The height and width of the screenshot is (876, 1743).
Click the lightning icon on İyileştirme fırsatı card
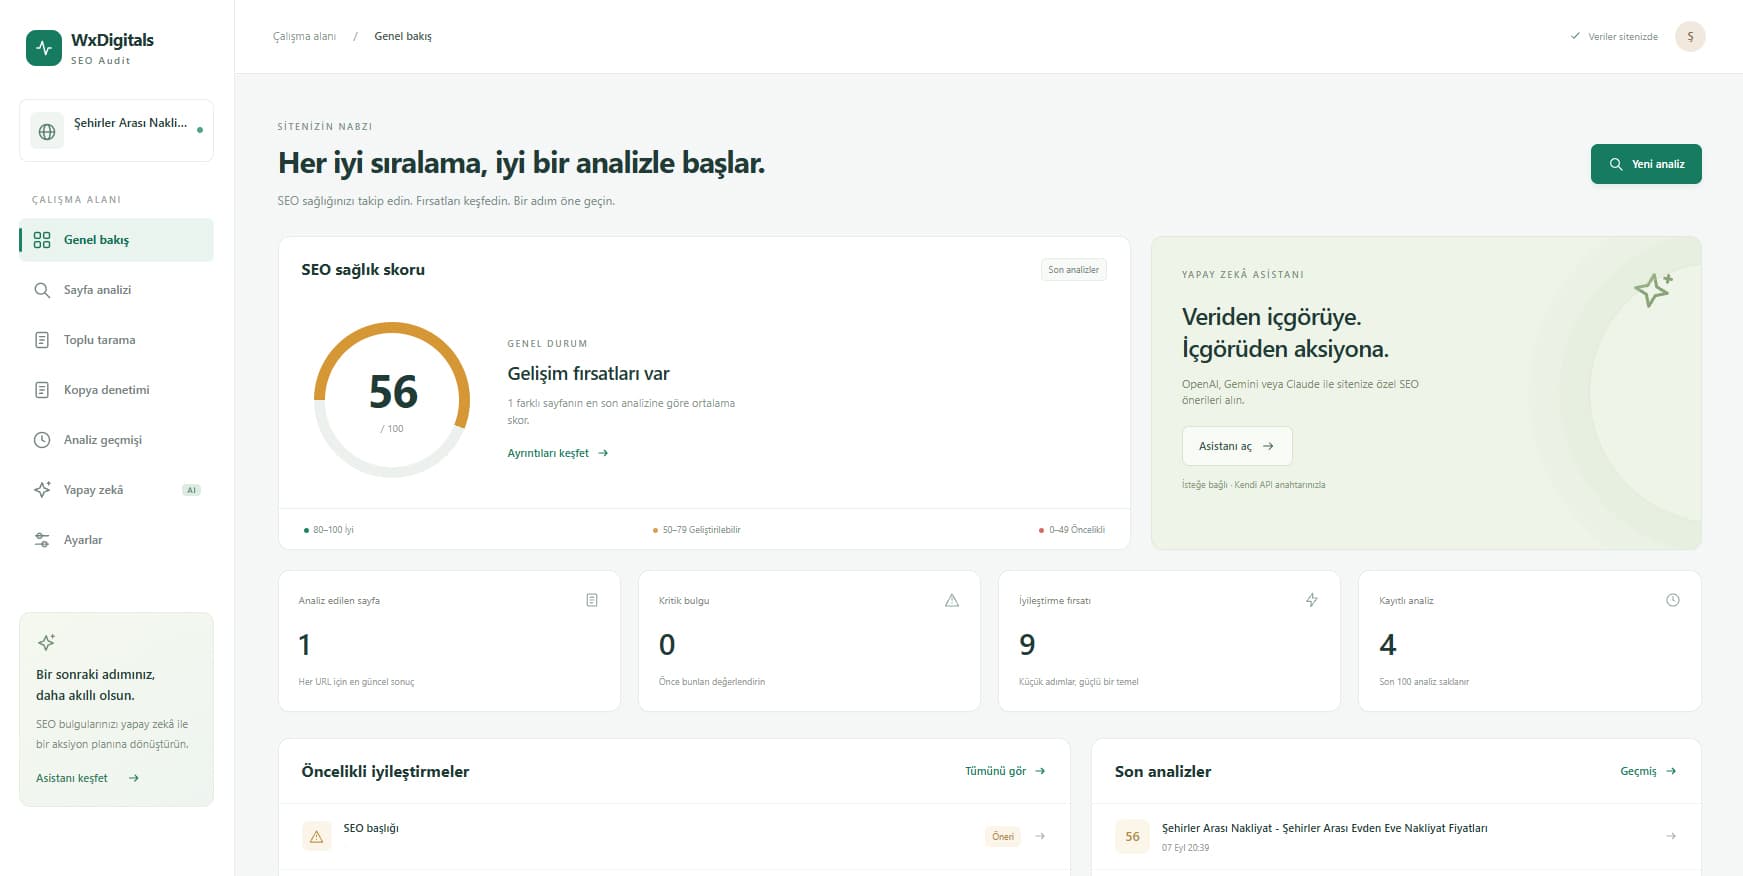[x=1312, y=600]
